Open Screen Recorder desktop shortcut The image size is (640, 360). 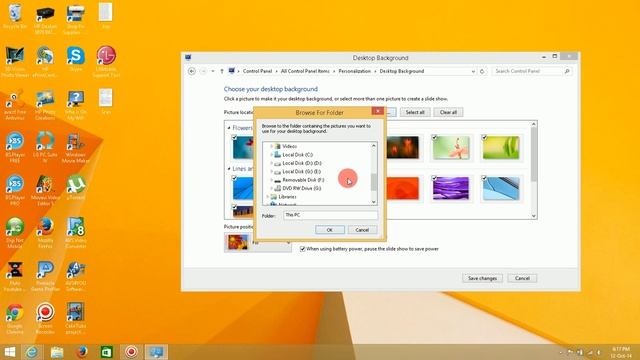tap(45, 319)
